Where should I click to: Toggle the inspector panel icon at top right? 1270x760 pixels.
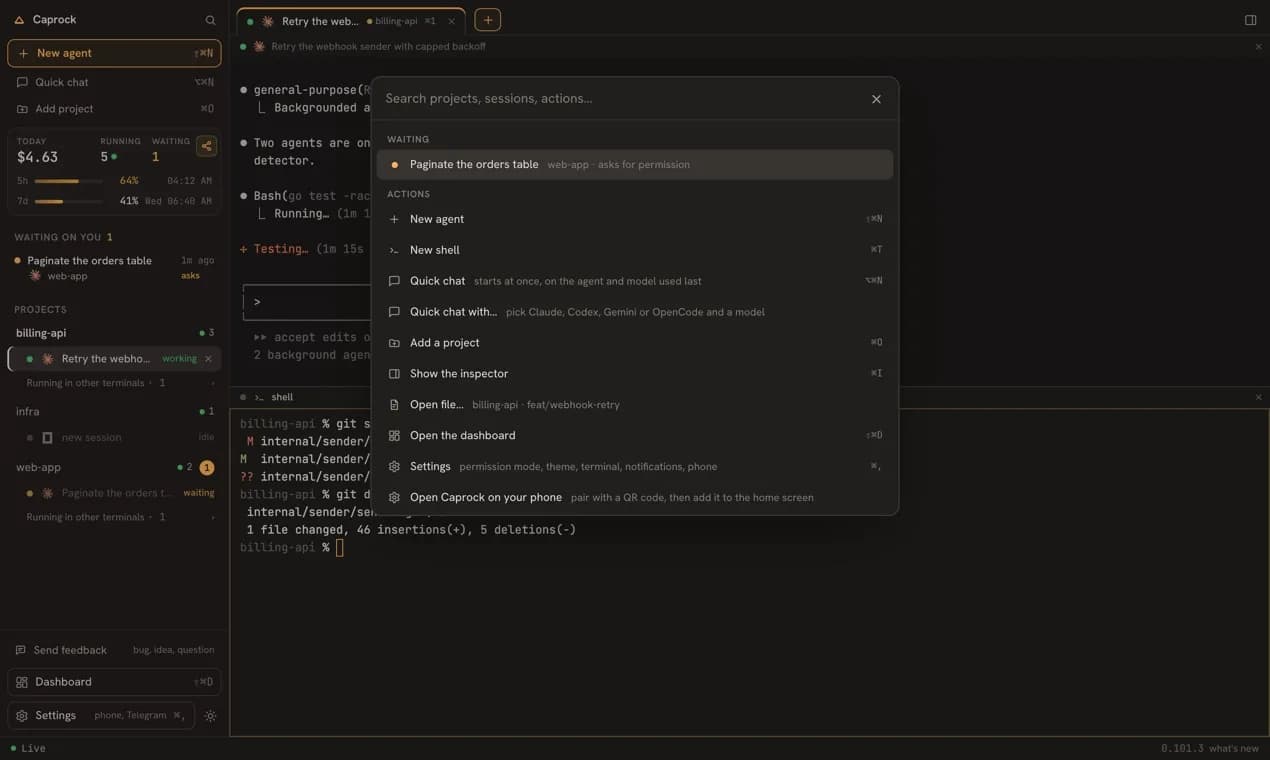1250,20
